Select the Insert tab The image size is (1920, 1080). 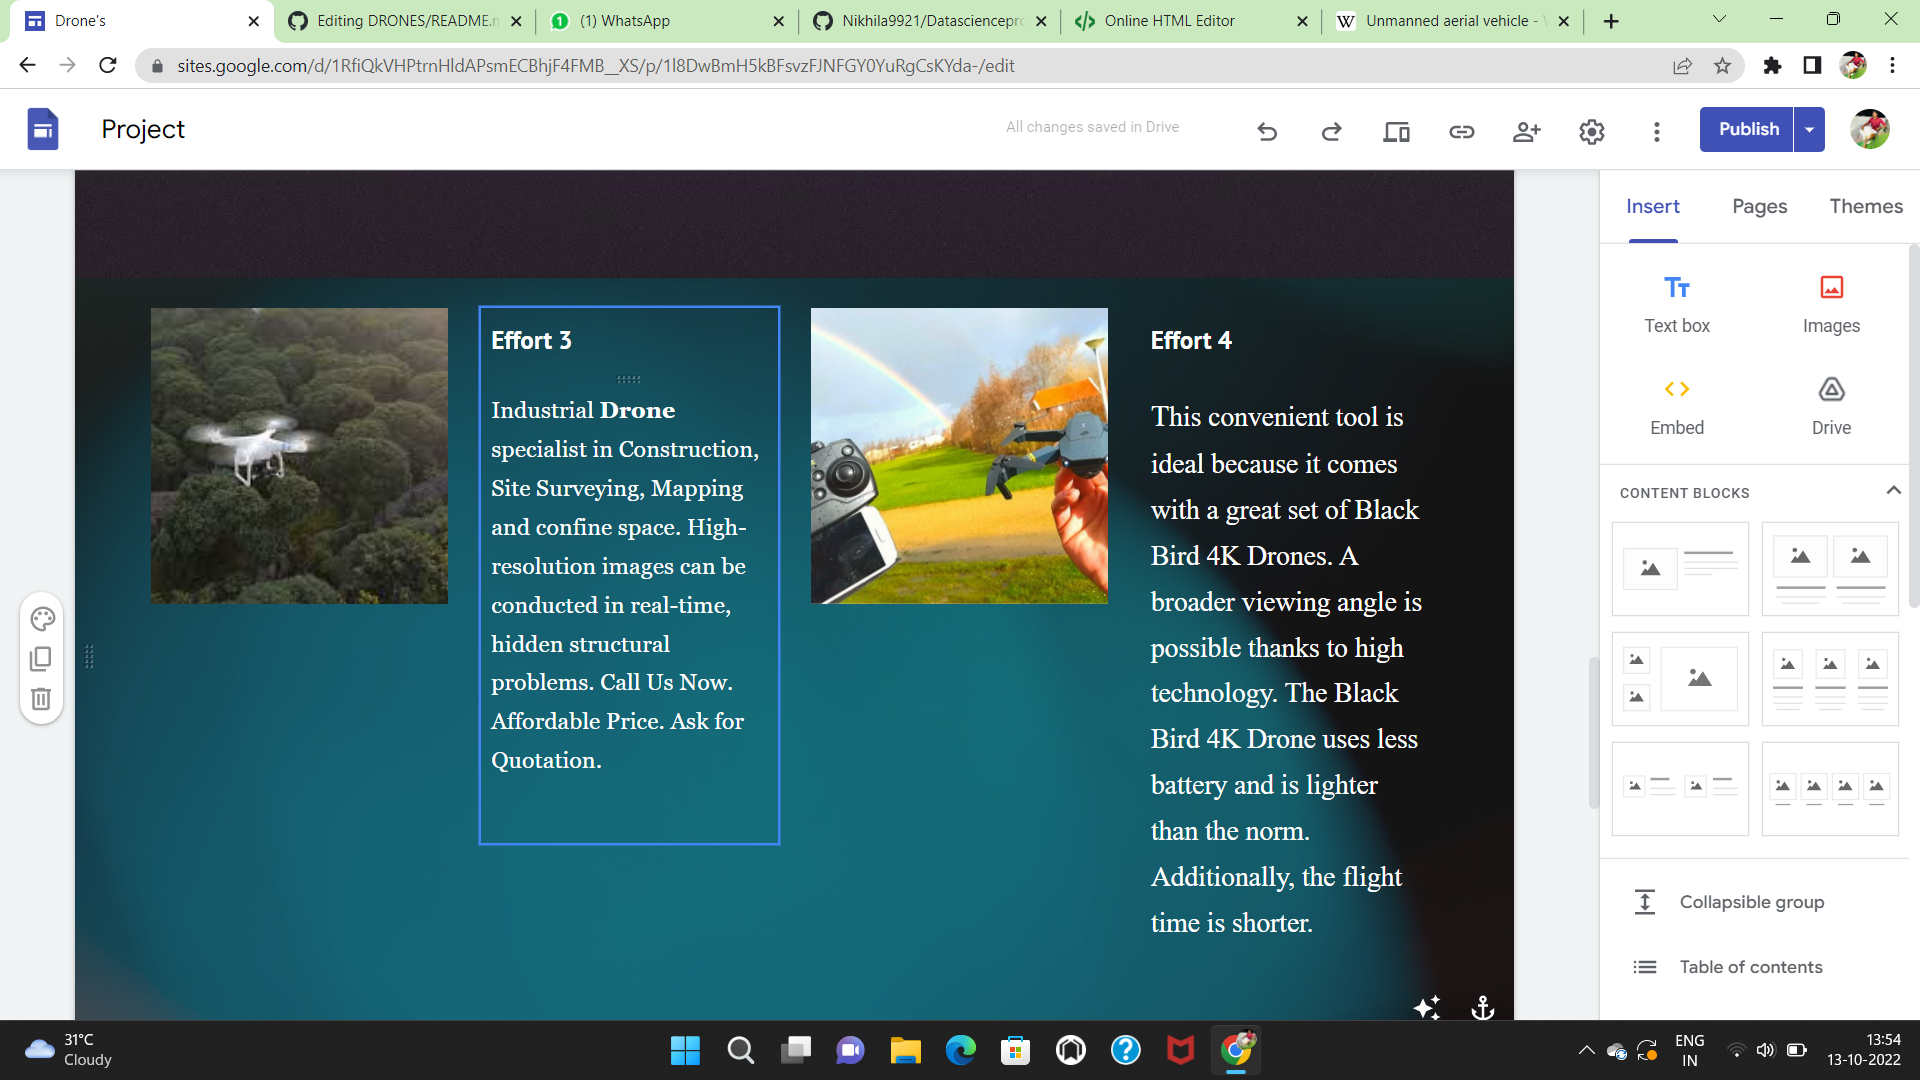pos(1653,207)
